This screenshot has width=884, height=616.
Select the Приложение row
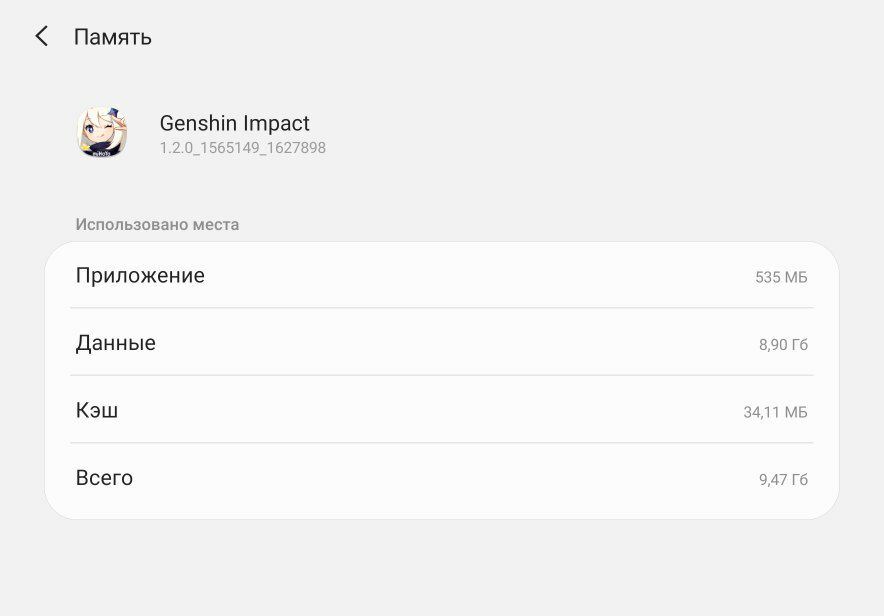(442, 275)
